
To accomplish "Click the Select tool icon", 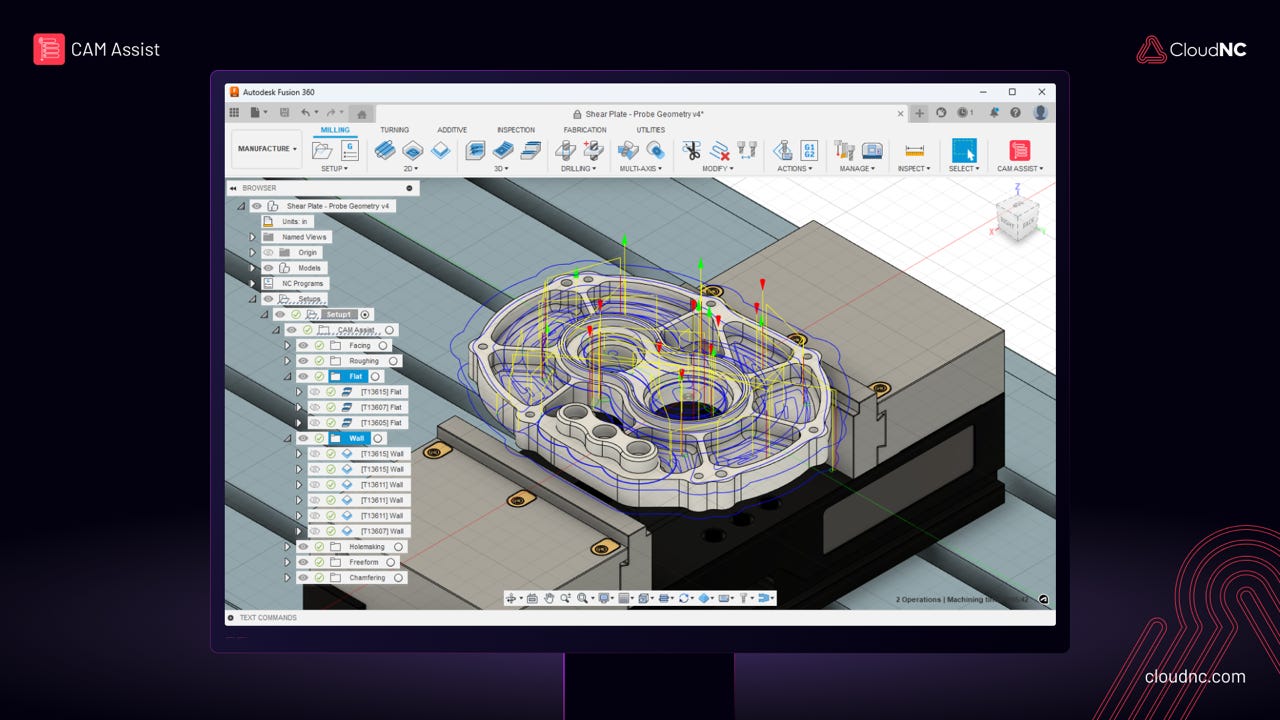I will [x=964, y=150].
